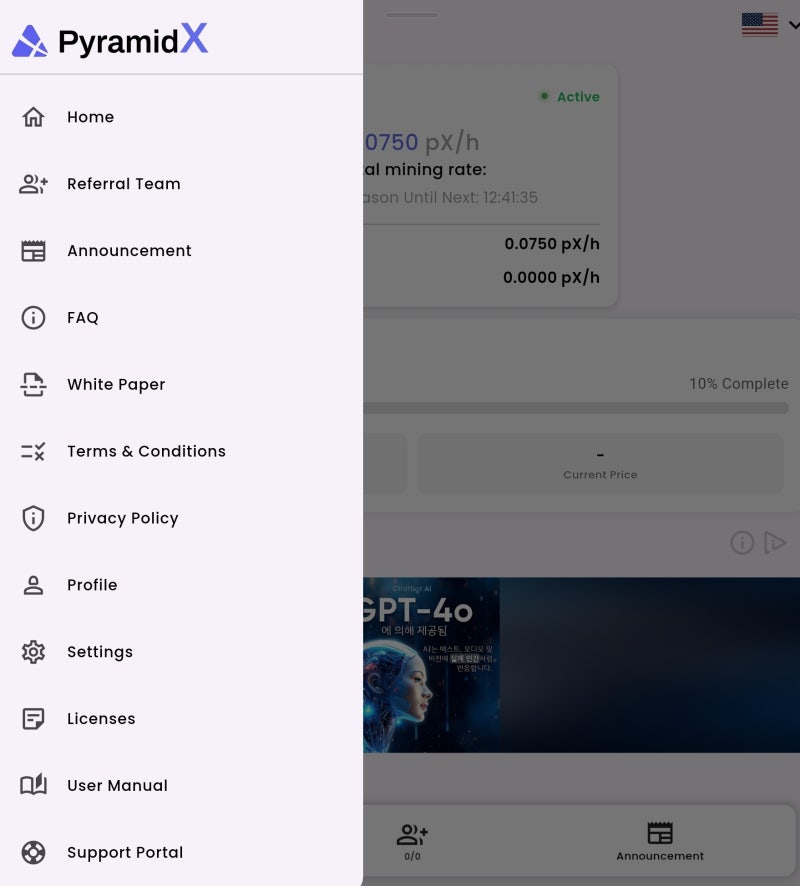Click the User Manual book icon
This screenshot has height=886, width=800.
click(33, 785)
